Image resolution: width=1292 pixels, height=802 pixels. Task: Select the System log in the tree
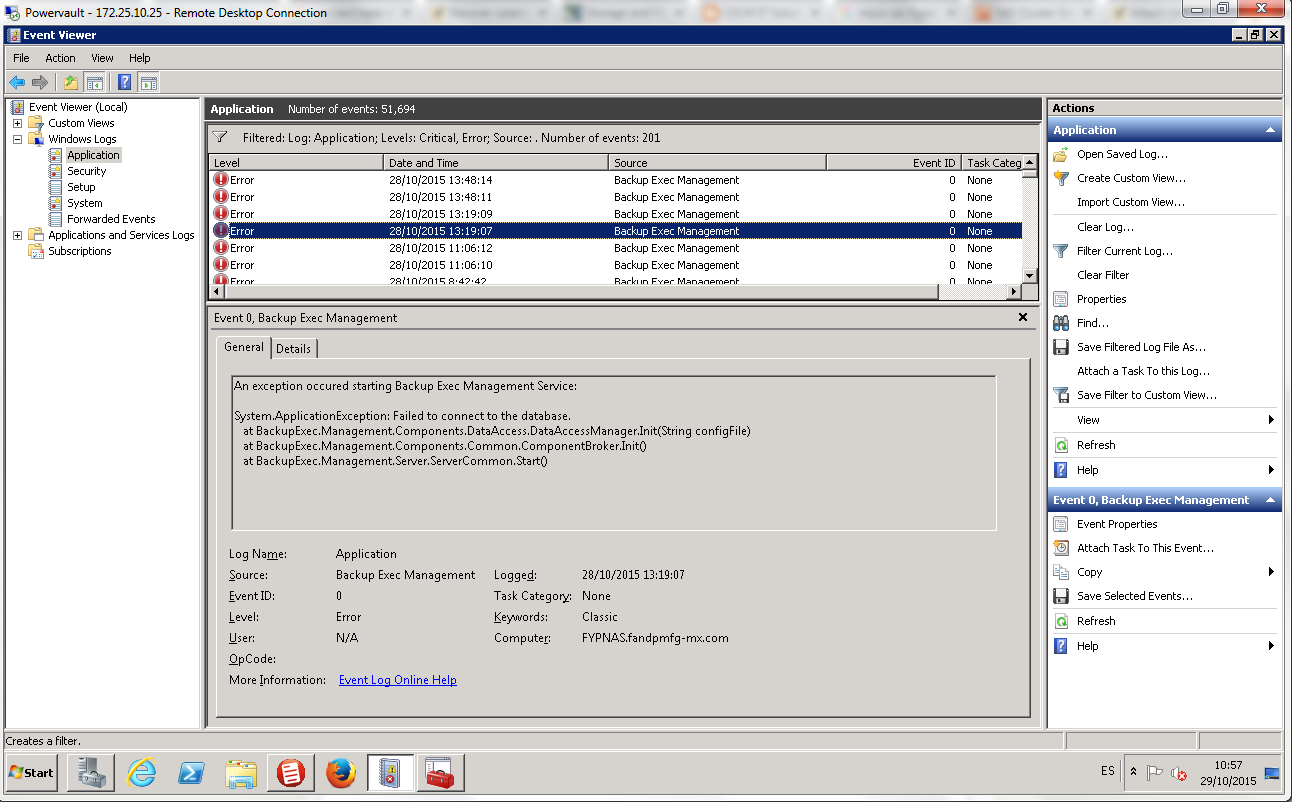pyautogui.click(x=87, y=202)
